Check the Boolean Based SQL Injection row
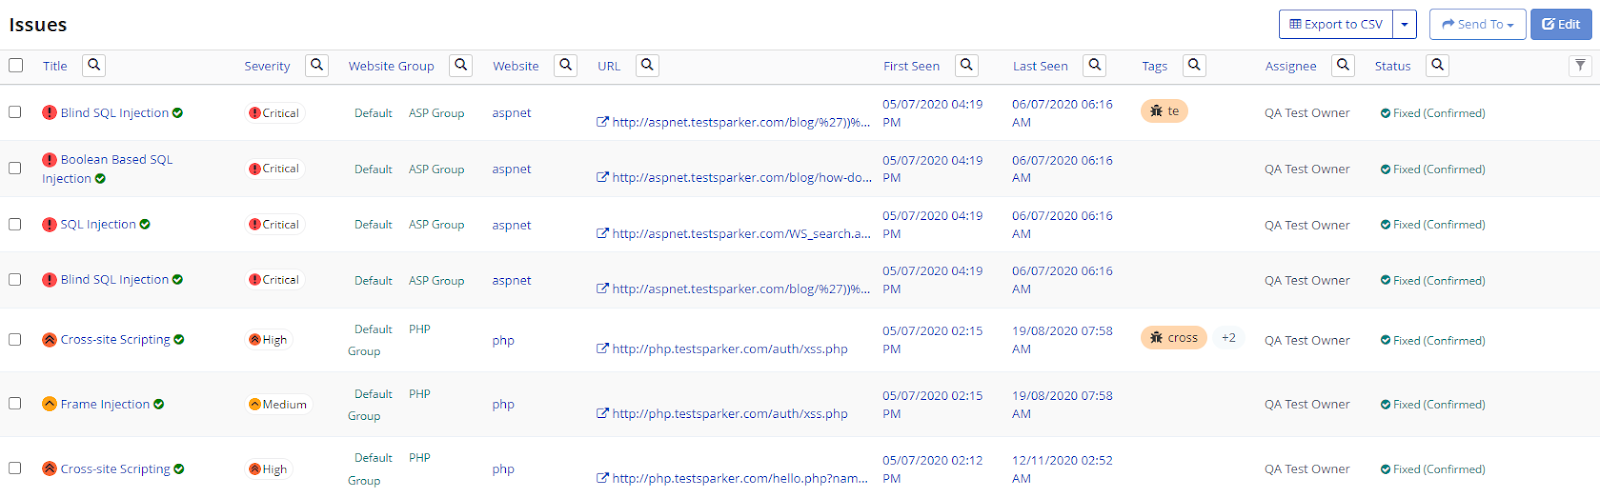Image resolution: width=1600 pixels, height=498 pixels. (x=15, y=168)
